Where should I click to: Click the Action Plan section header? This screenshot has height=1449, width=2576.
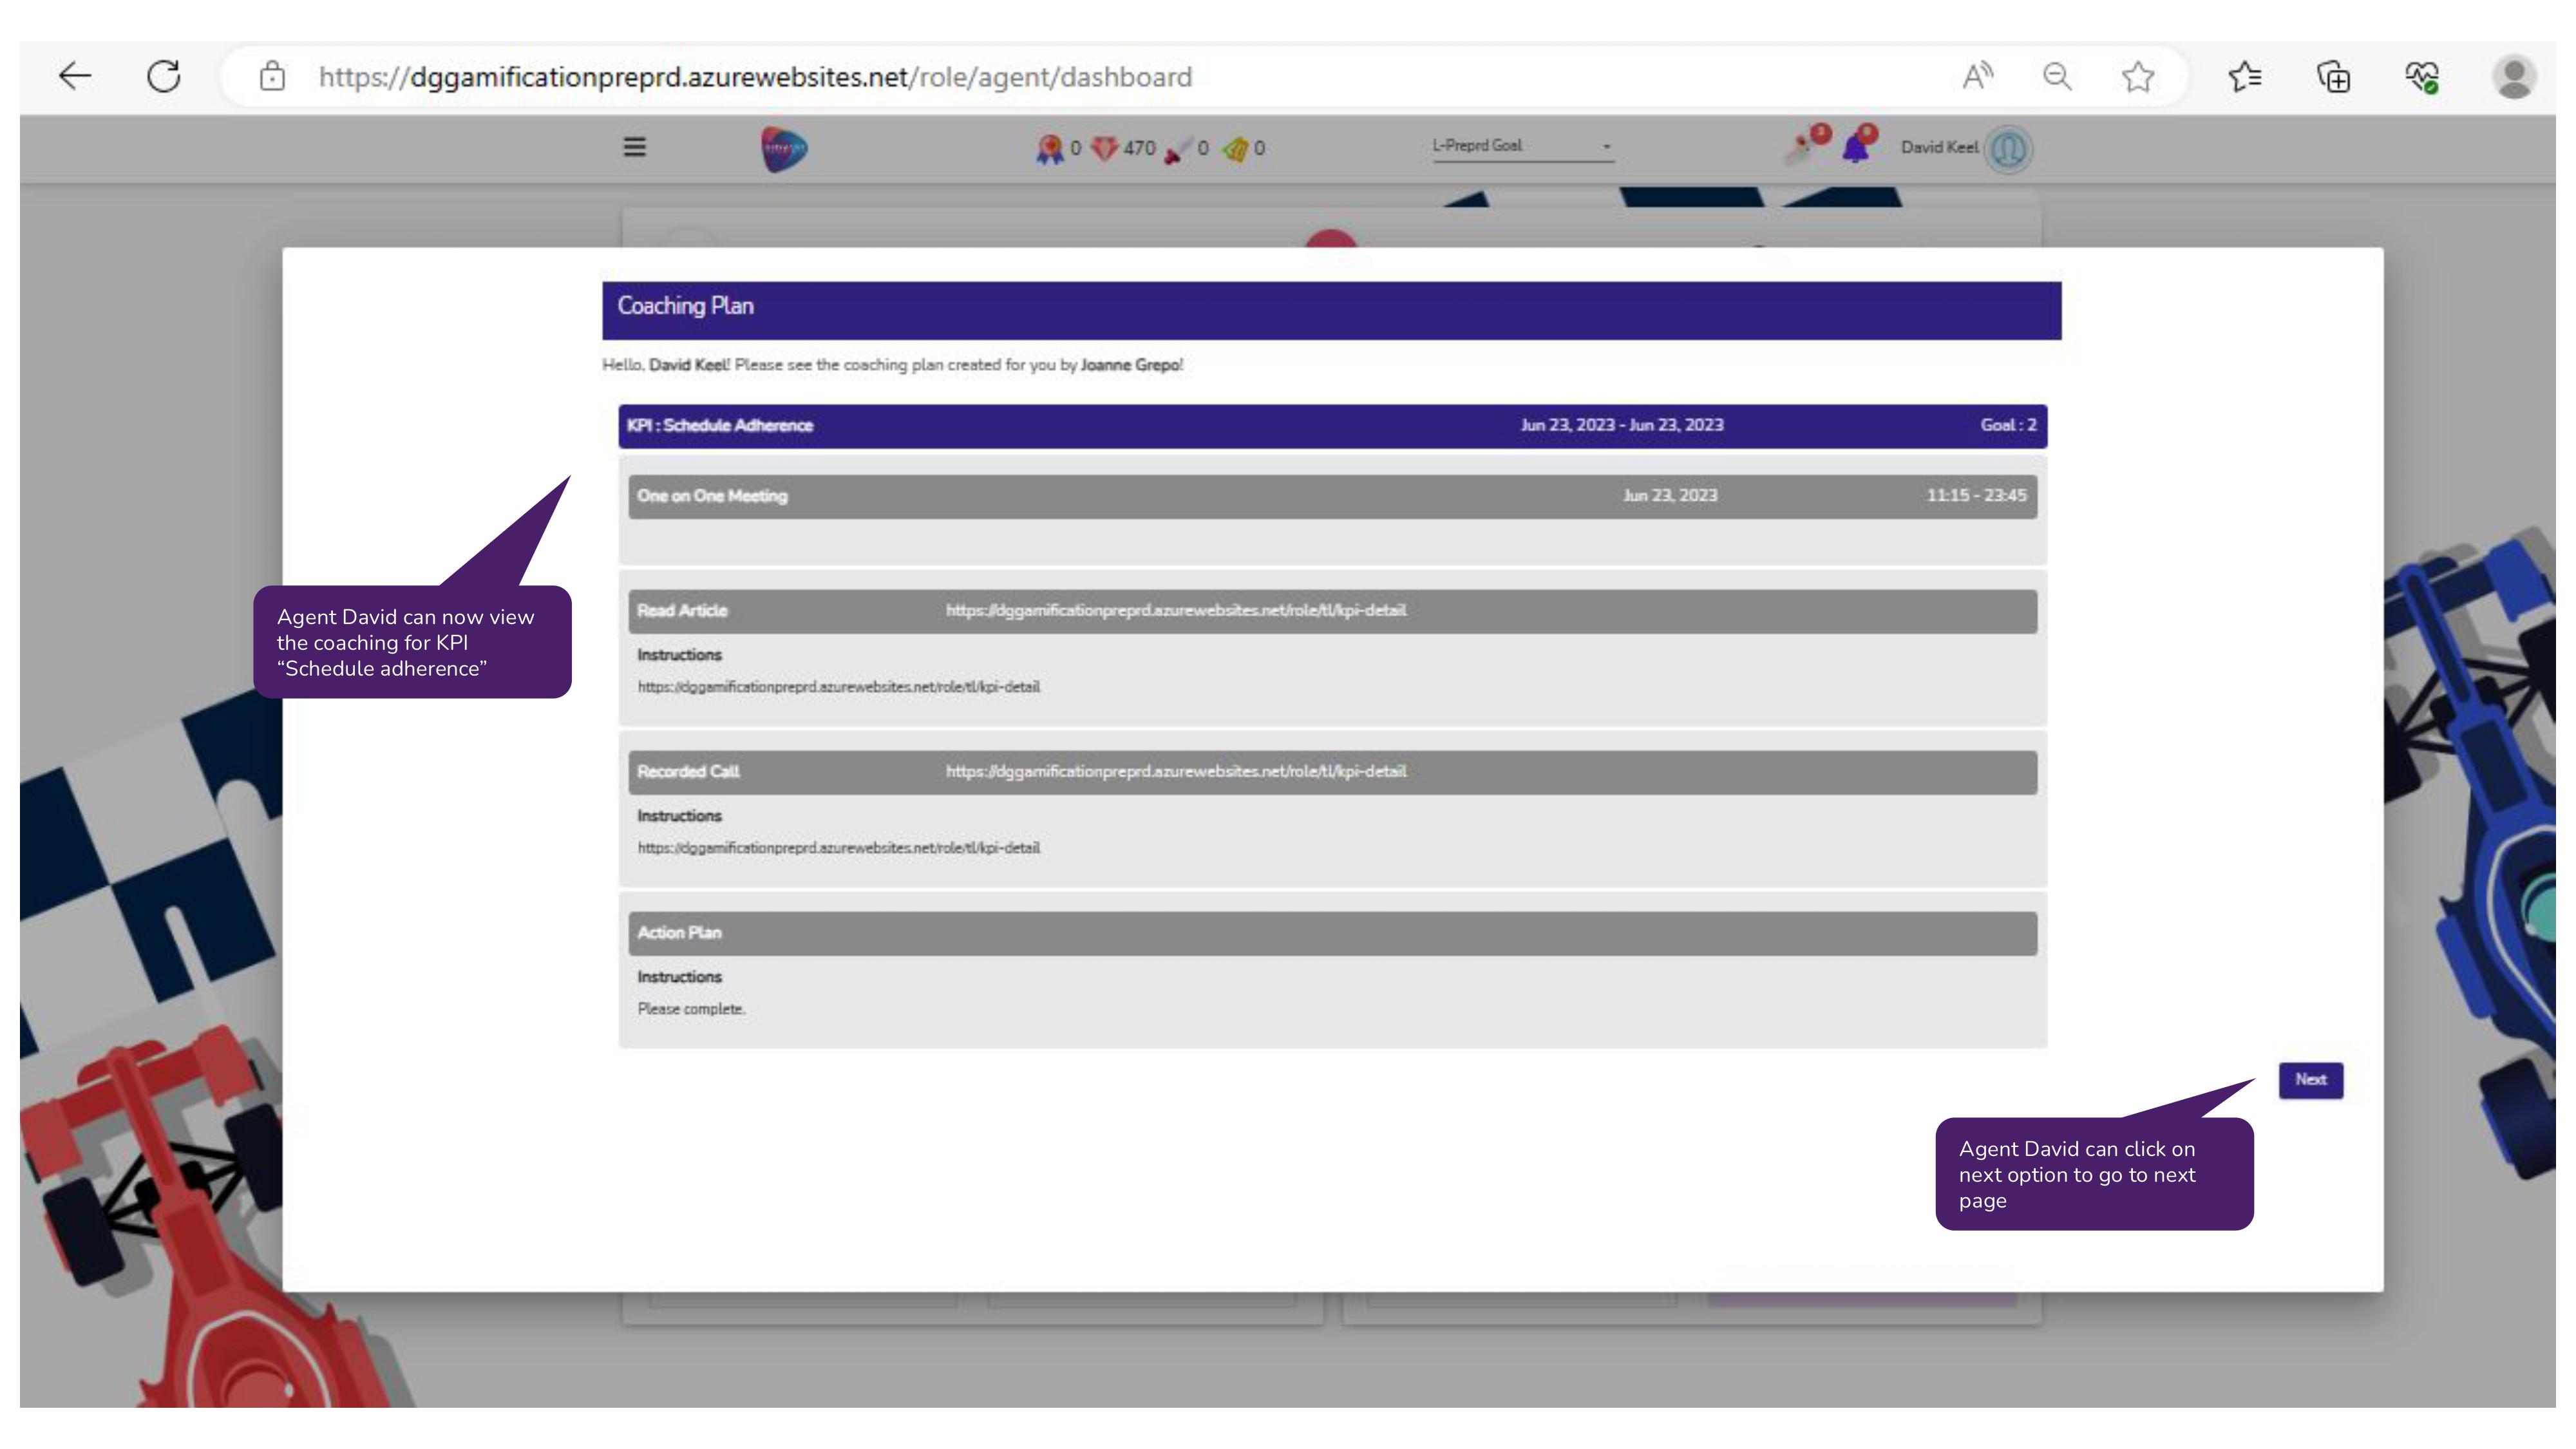1332,933
